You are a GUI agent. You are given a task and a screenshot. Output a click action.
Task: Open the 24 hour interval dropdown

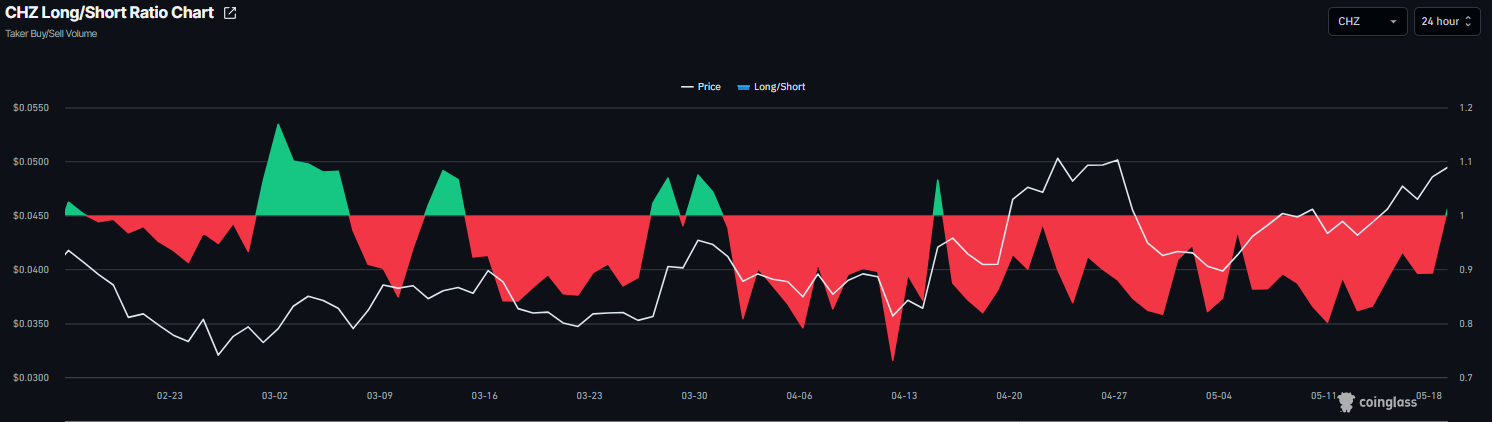tap(1447, 21)
